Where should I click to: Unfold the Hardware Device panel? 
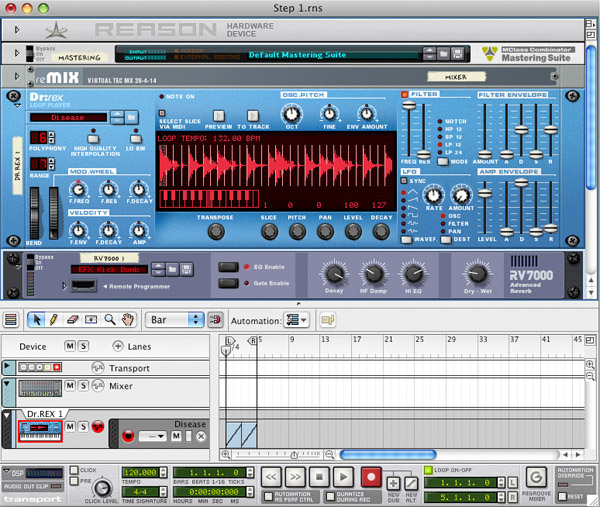click(x=17, y=30)
